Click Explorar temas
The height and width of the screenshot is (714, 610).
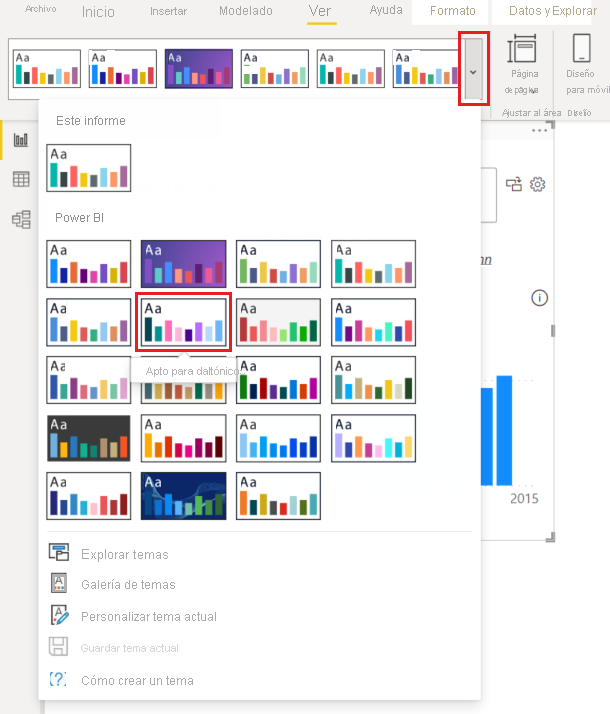point(125,554)
